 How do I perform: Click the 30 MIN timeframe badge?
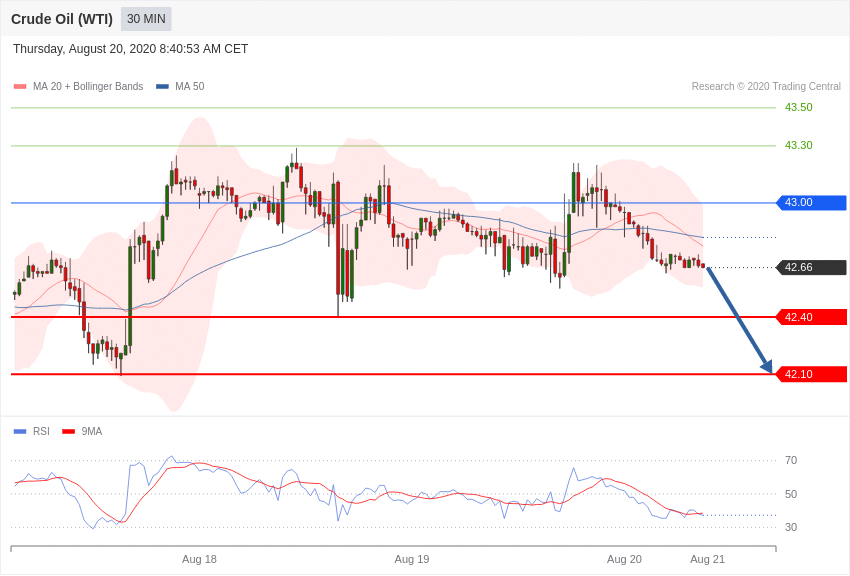coord(146,19)
